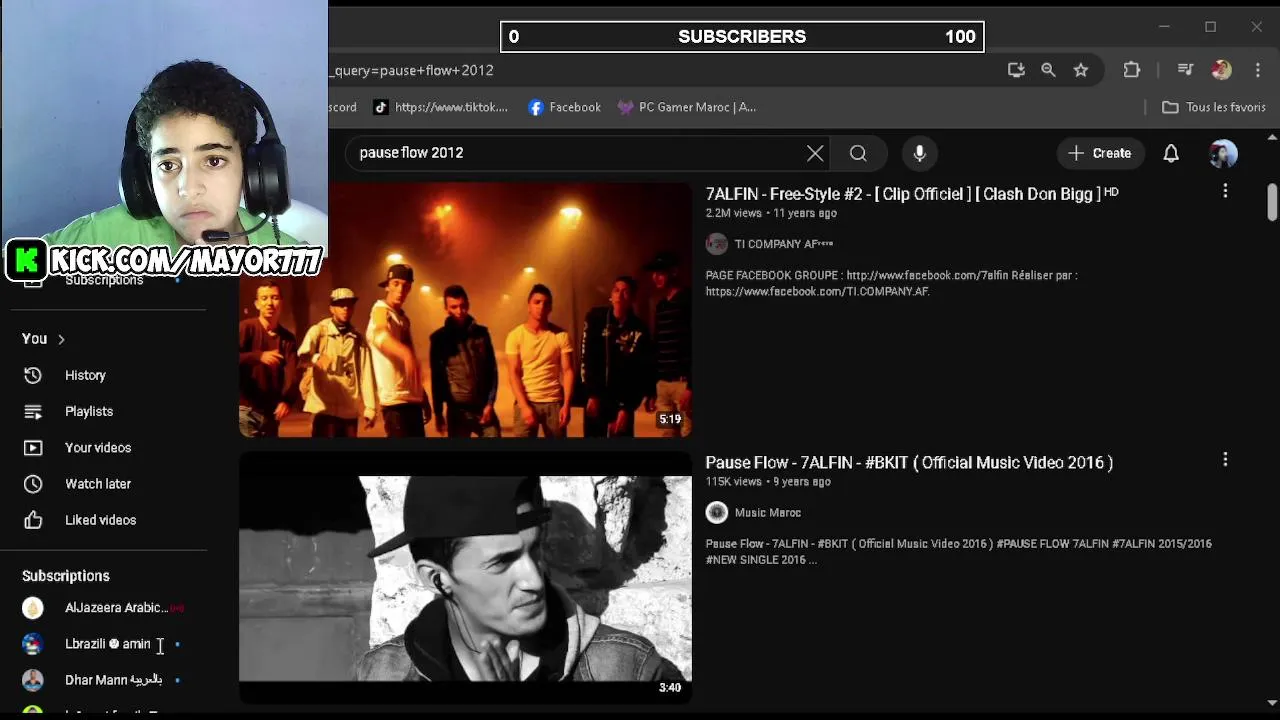Play the Pause Flow #BKIT thumbnail
The width and height of the screenshot is (1280, 720).
pyautogui.click(x=465, y=578)
